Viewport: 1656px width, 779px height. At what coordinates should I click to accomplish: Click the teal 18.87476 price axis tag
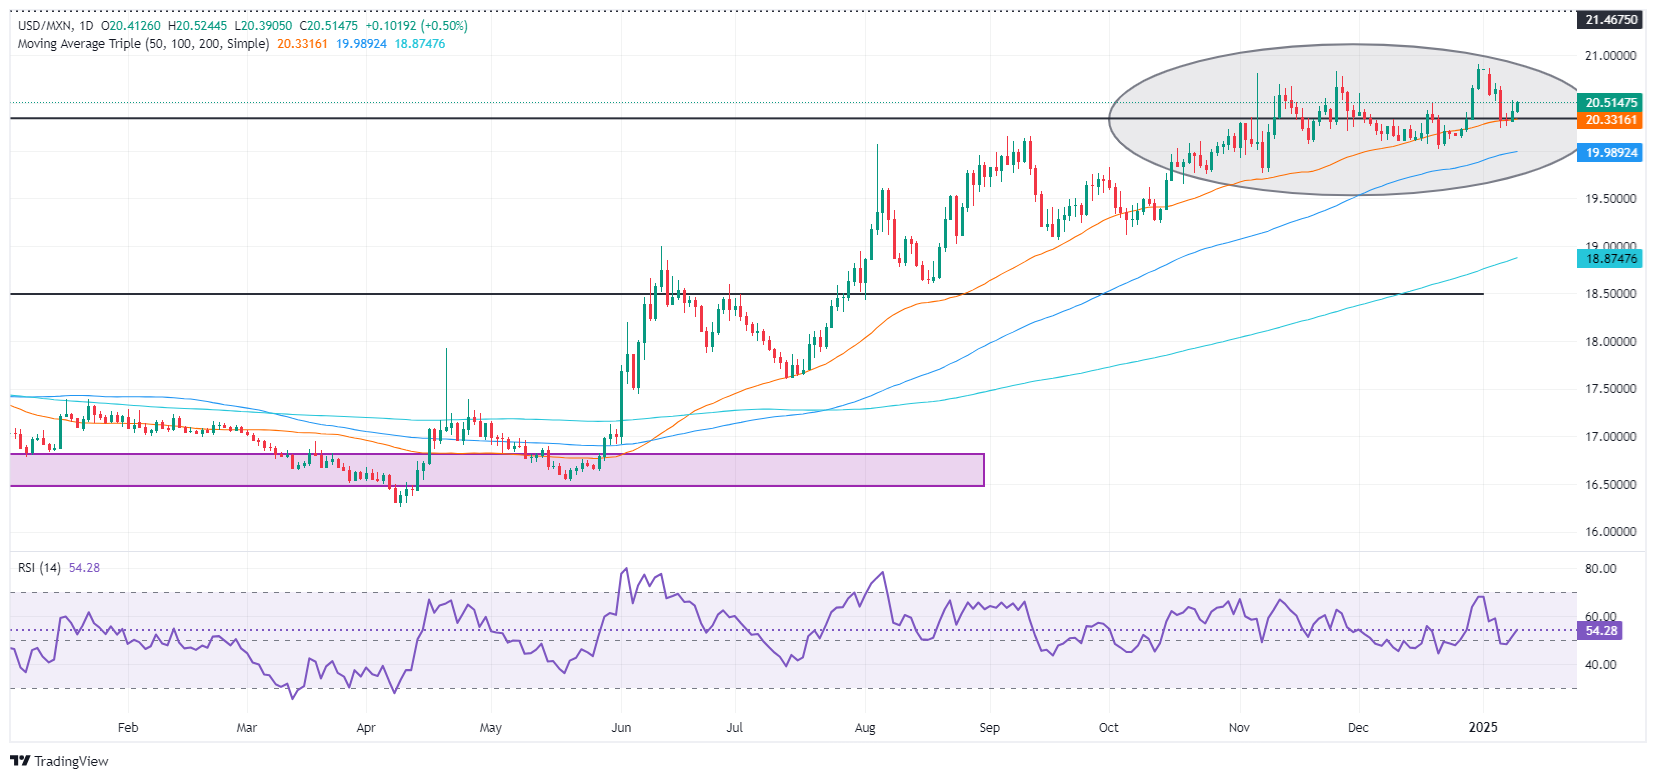pyautogui.click(x=1610, y=259)
